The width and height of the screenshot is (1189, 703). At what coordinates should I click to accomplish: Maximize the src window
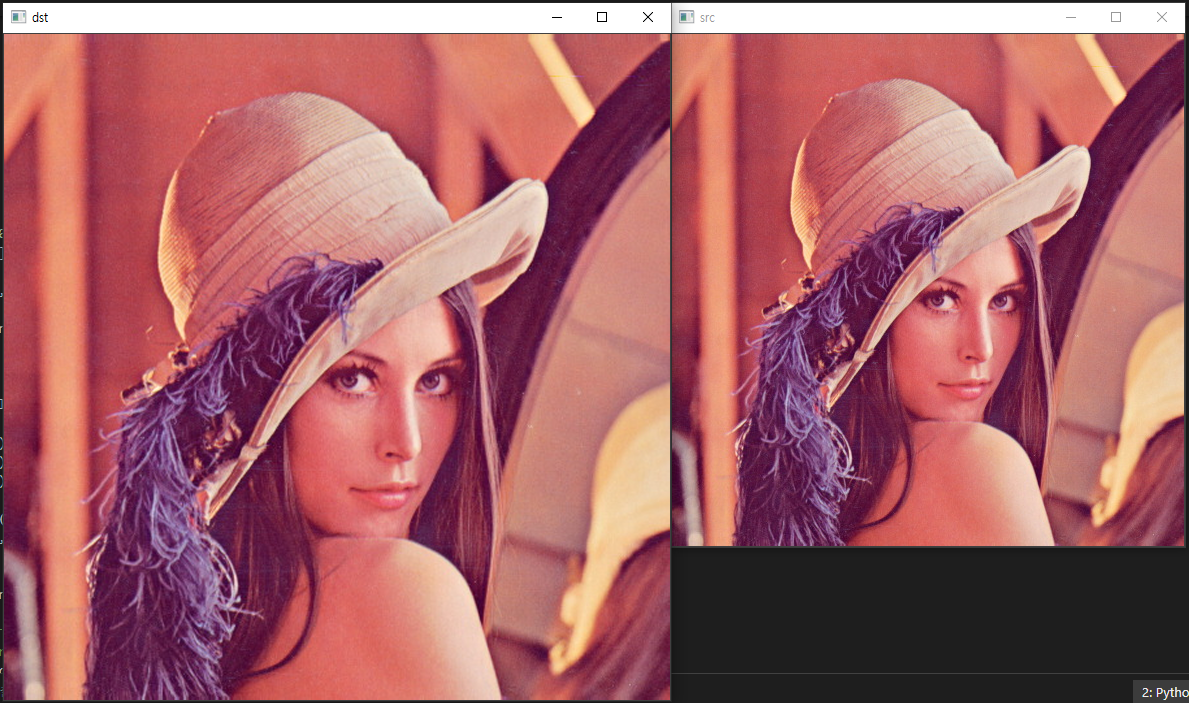click(1116, 17)
